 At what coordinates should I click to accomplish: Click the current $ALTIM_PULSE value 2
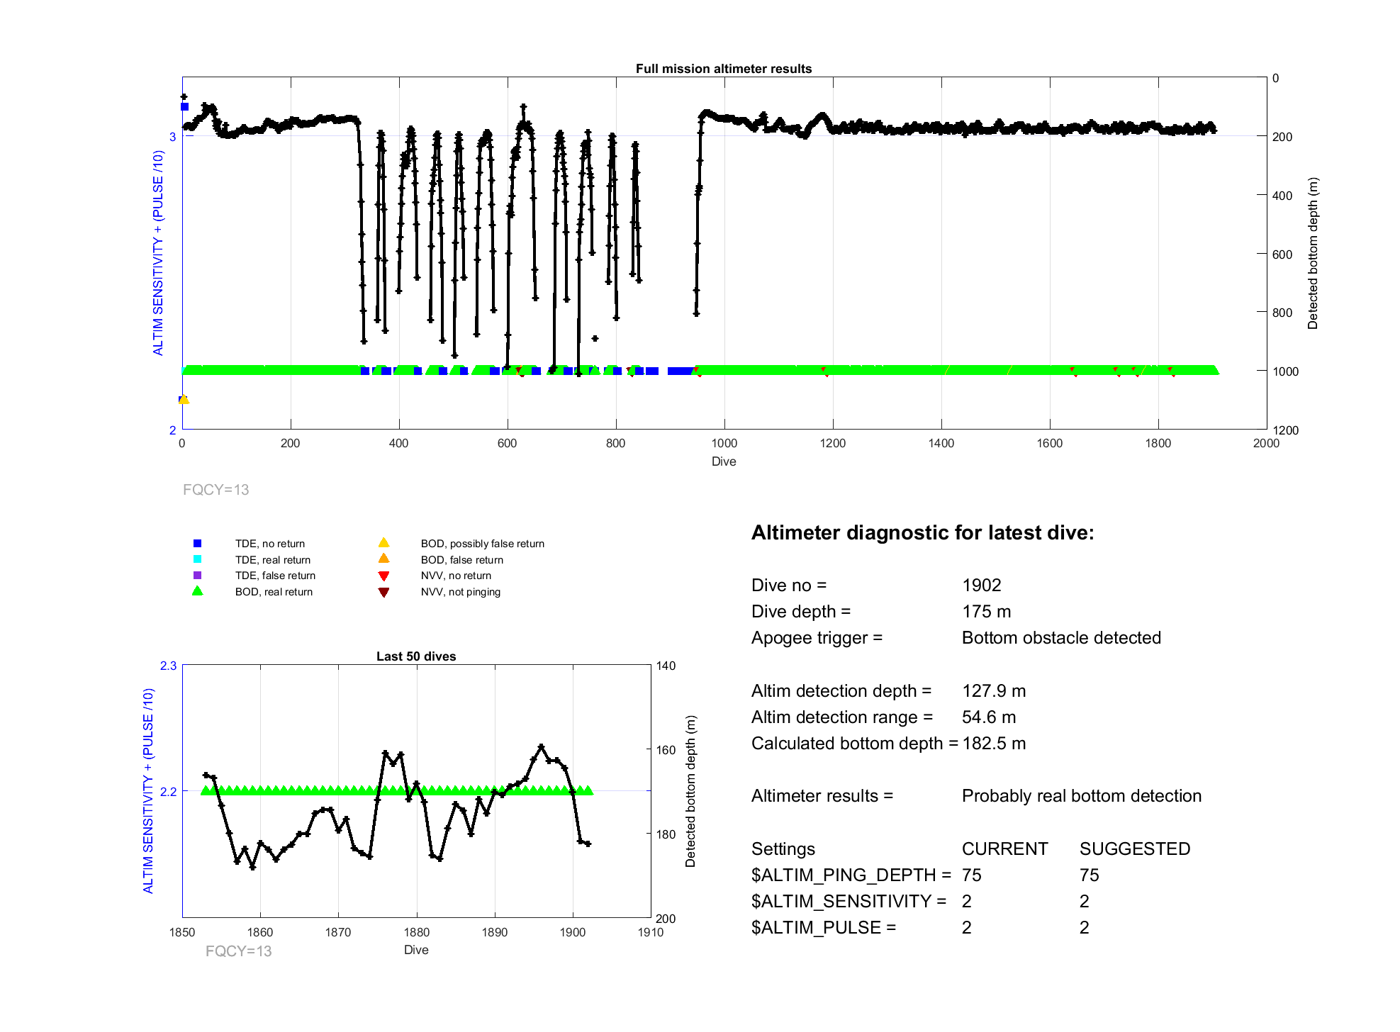pos(967,927)
